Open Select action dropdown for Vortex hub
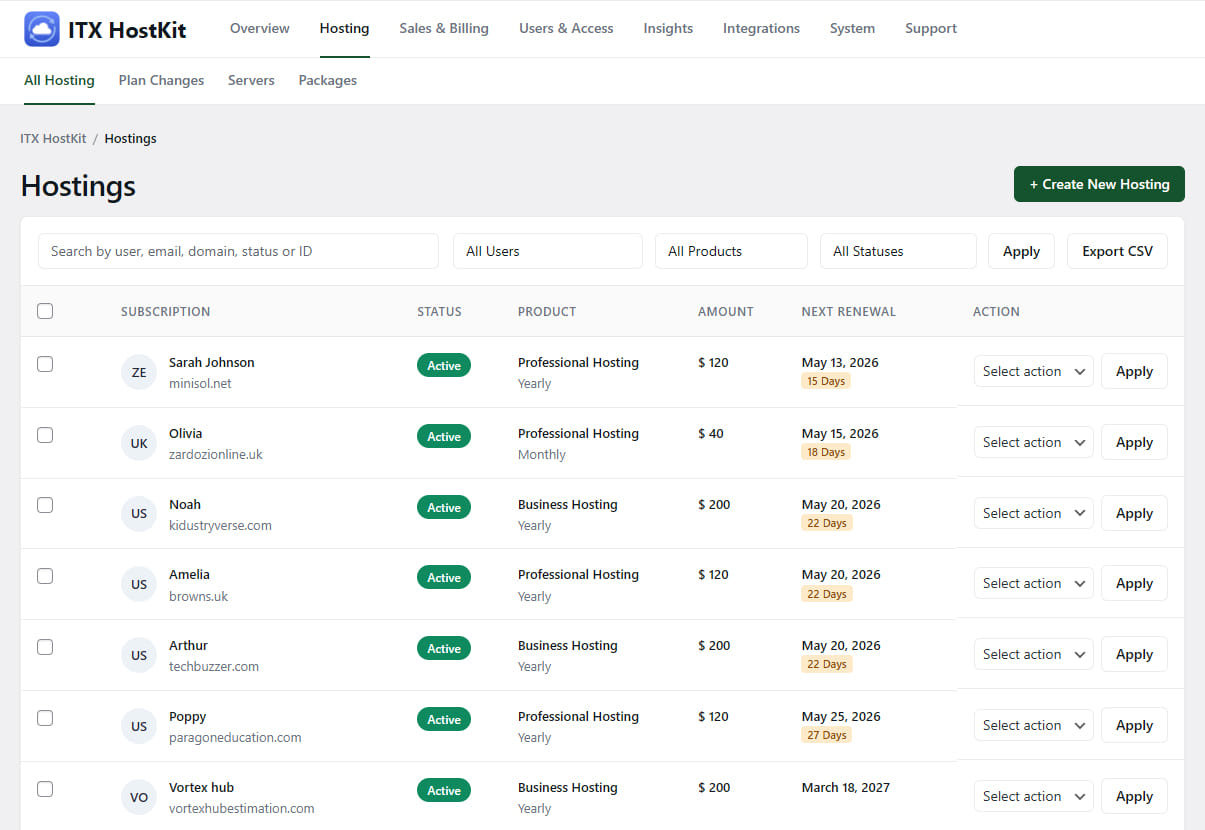The image size is (1205, 830). click(1034, 796)
